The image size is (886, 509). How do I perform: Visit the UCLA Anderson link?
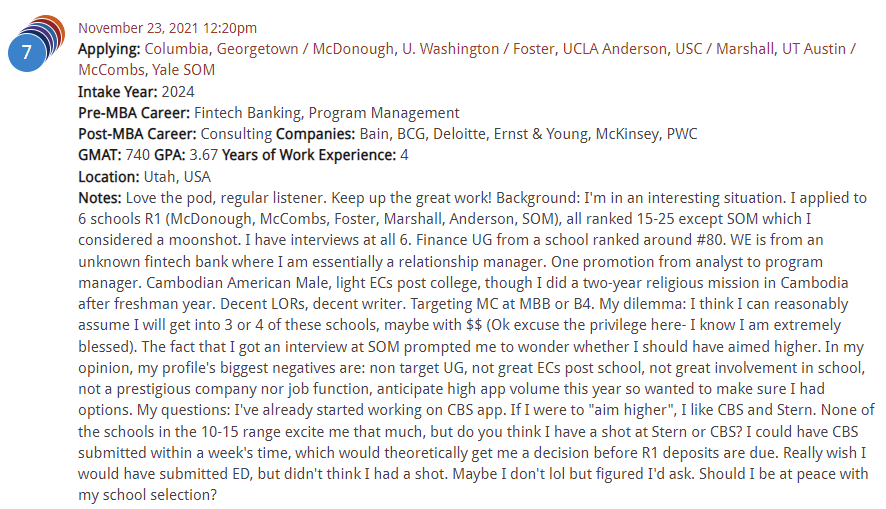614,49
